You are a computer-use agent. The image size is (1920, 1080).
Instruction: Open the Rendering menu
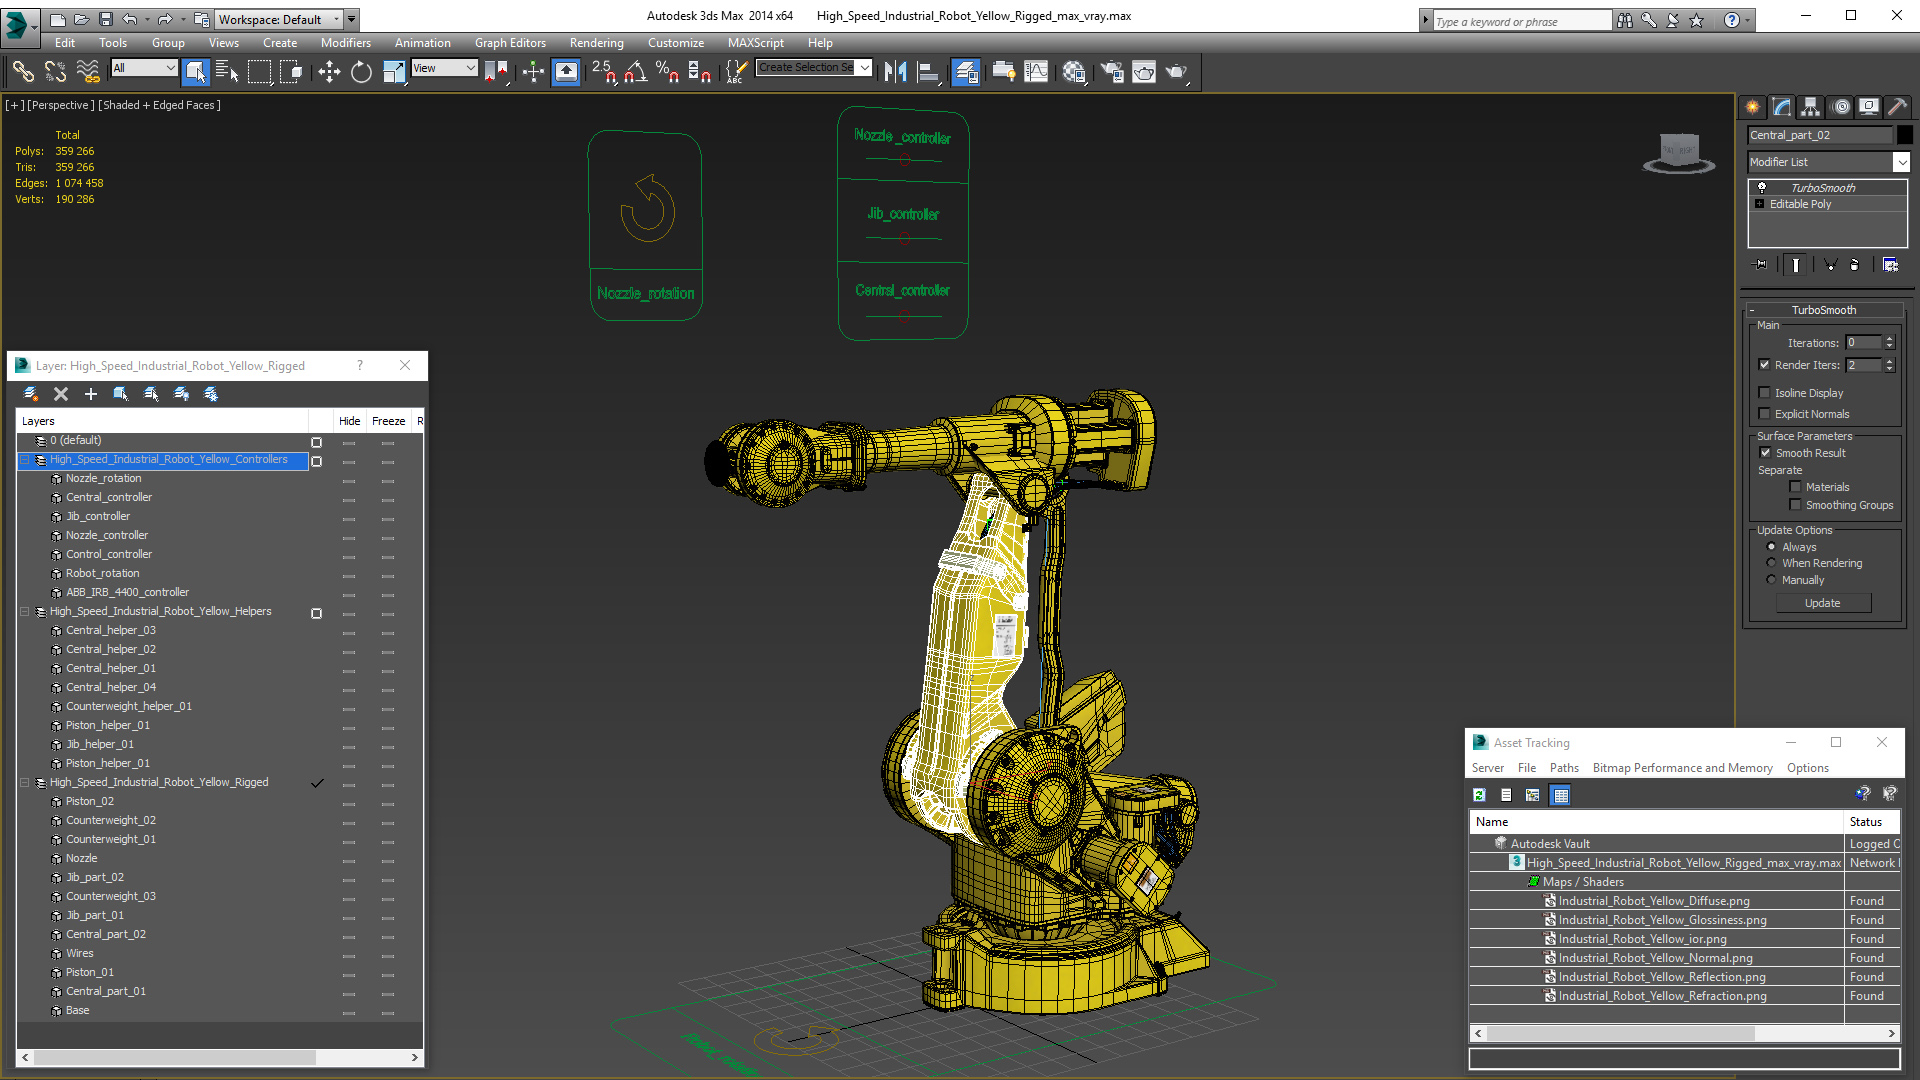coord(596,43)
